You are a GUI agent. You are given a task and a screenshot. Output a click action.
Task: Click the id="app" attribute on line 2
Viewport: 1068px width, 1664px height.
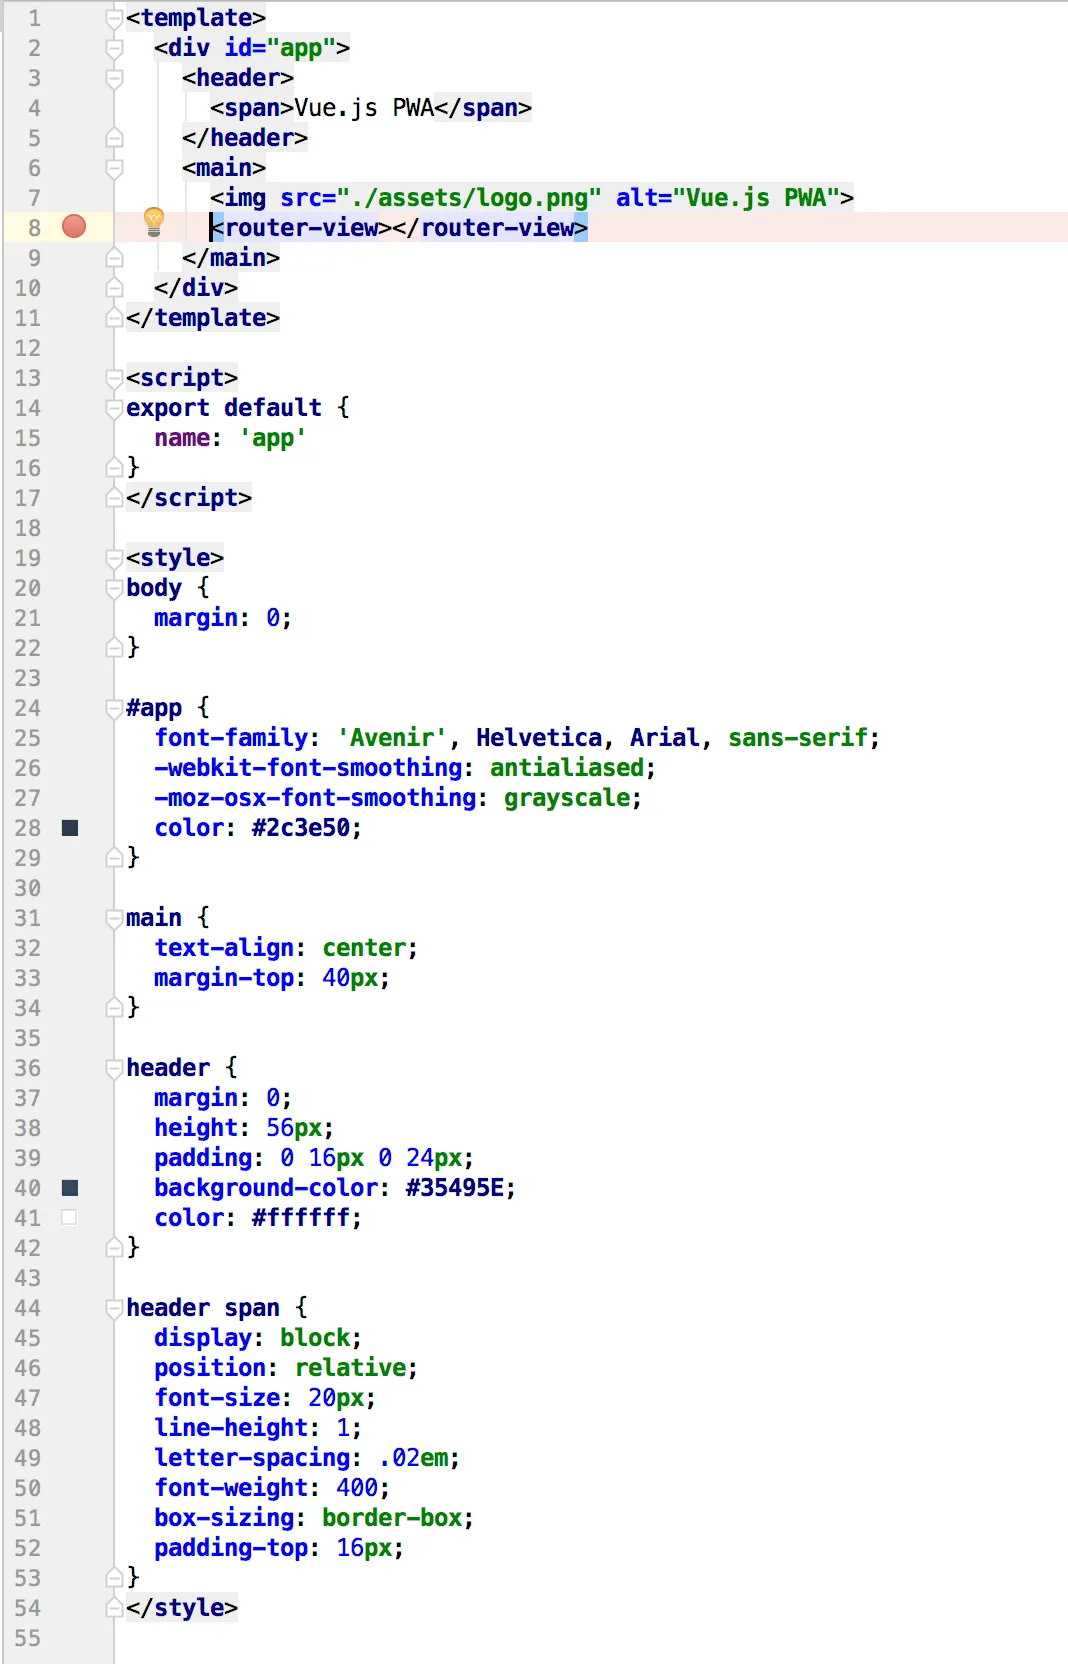(x=280, y=48)
